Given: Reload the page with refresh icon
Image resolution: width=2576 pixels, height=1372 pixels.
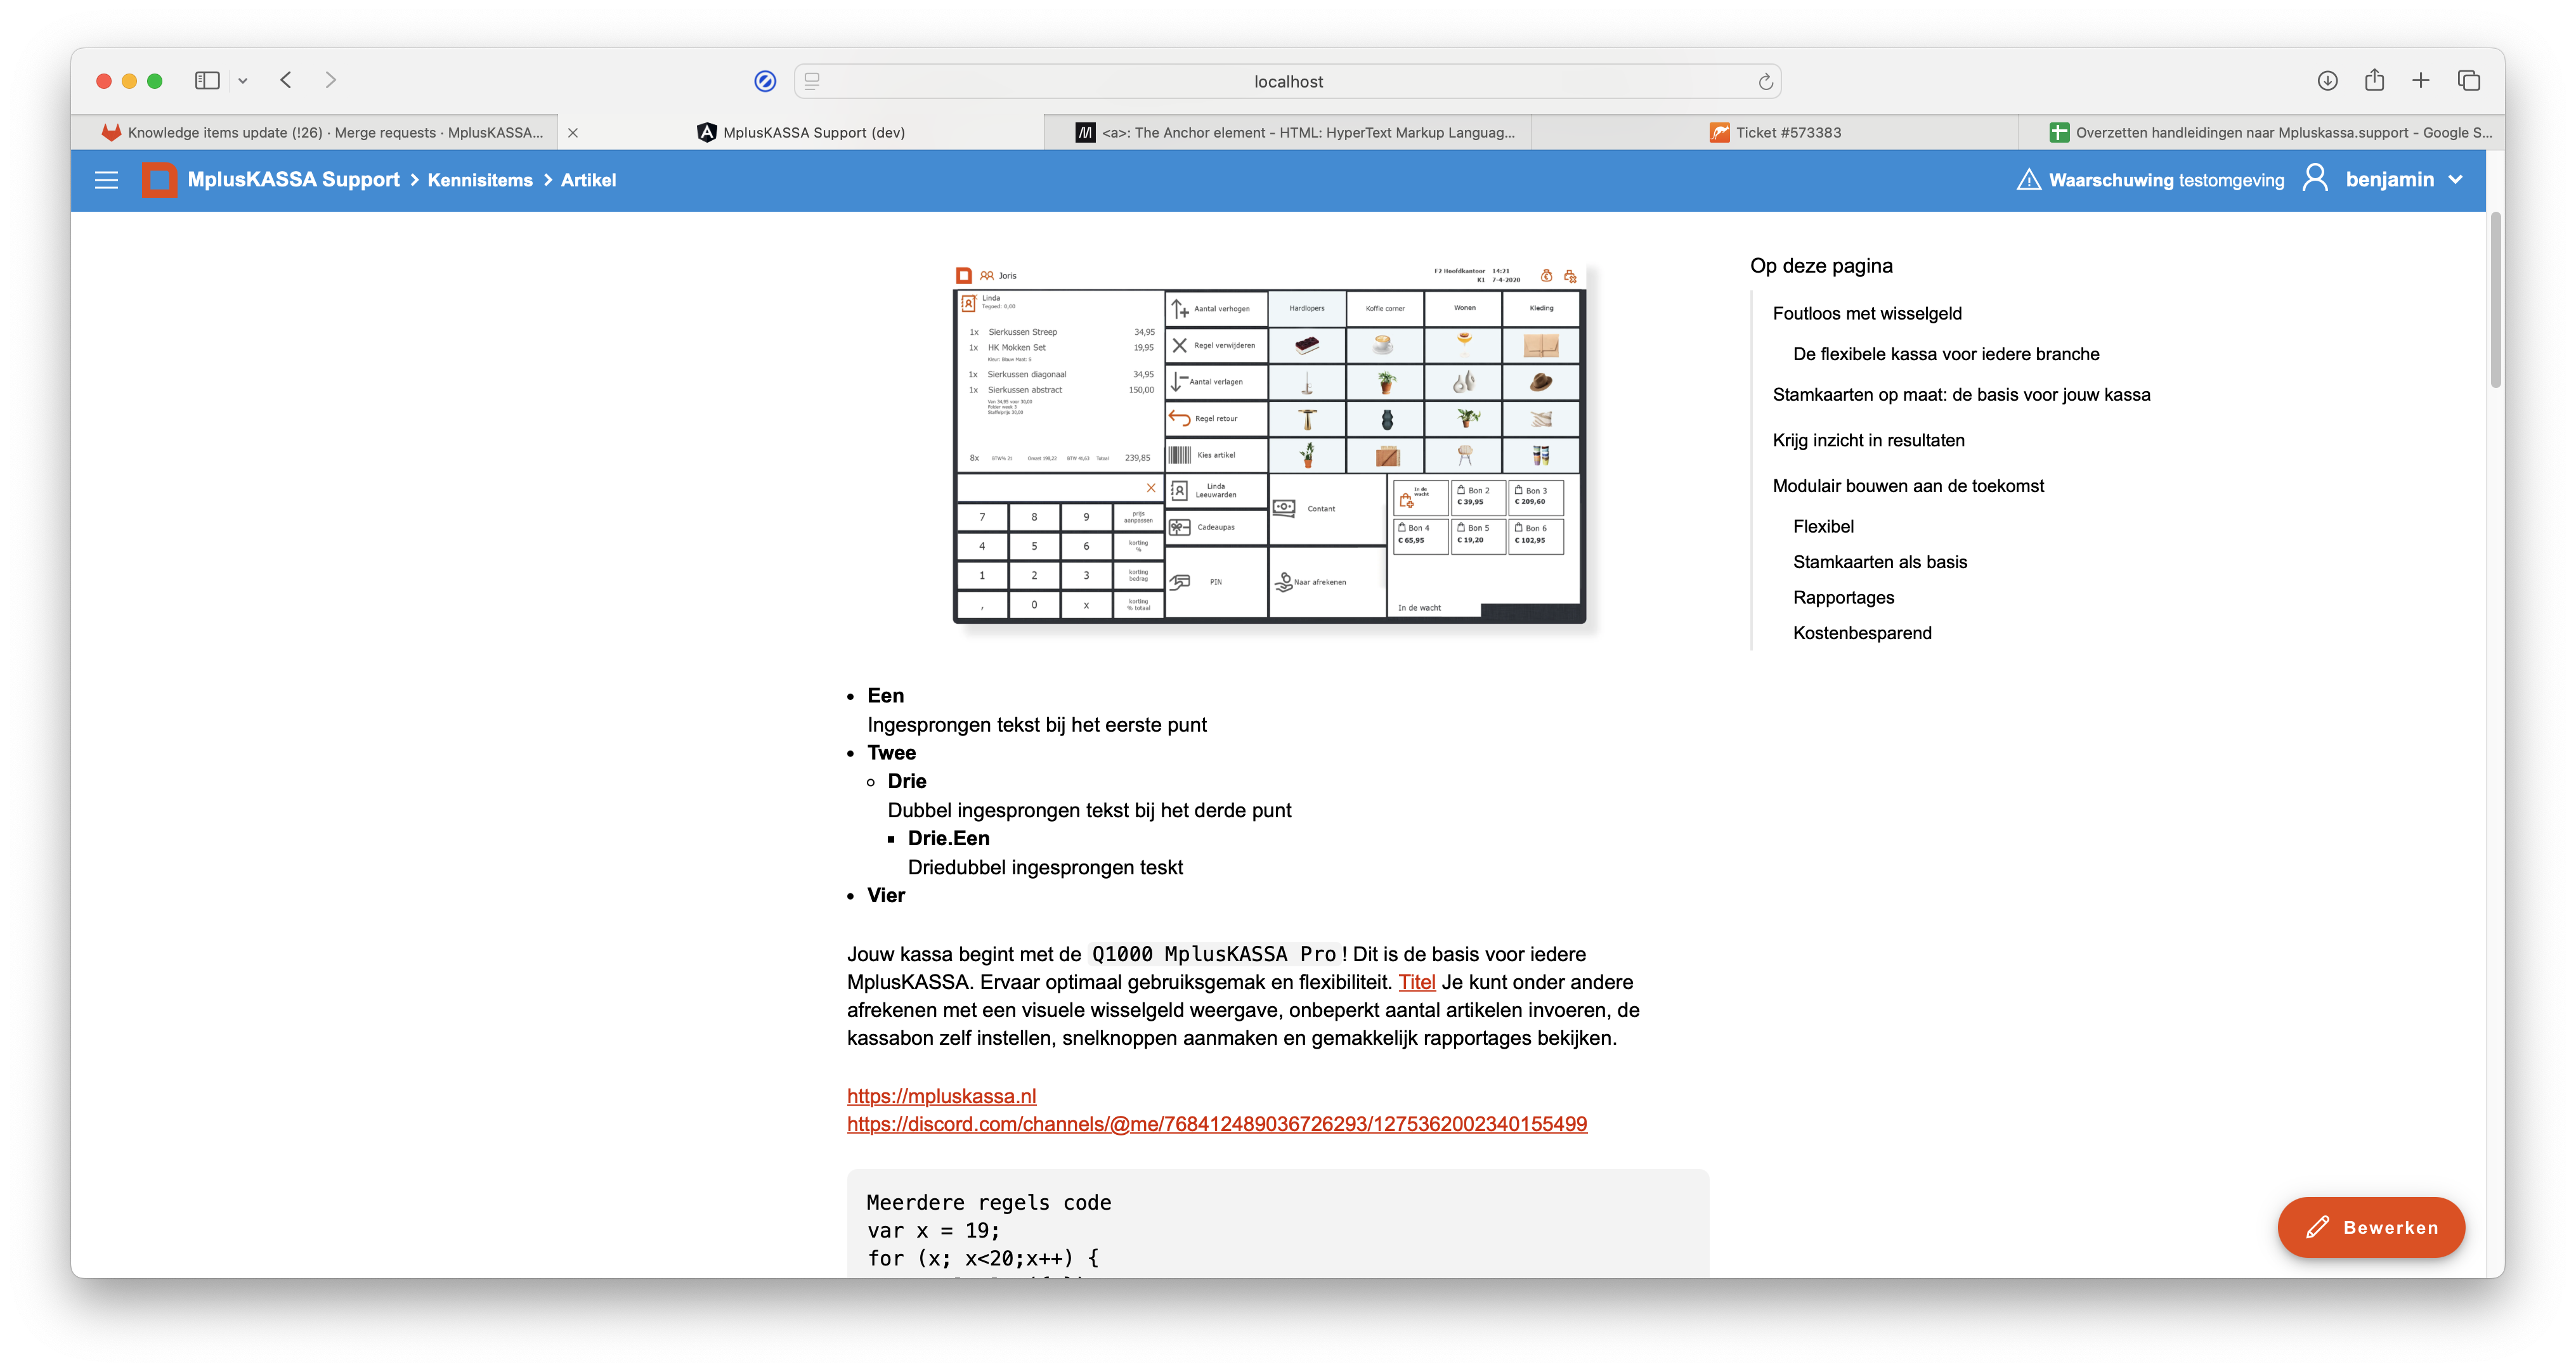Looking at the screenshot, I should click(x=1765, y=81).
